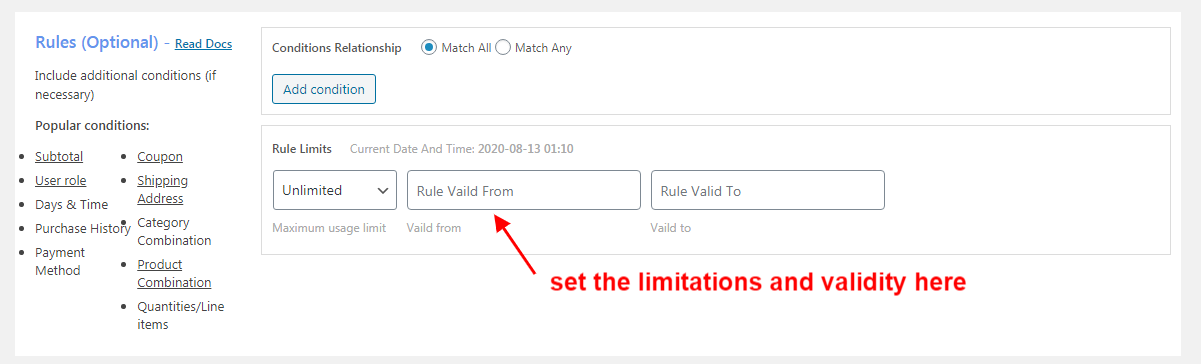The image size is (1201, 364).
Task: Click the Payment Method list item
Action: click(x=60, y=261)
